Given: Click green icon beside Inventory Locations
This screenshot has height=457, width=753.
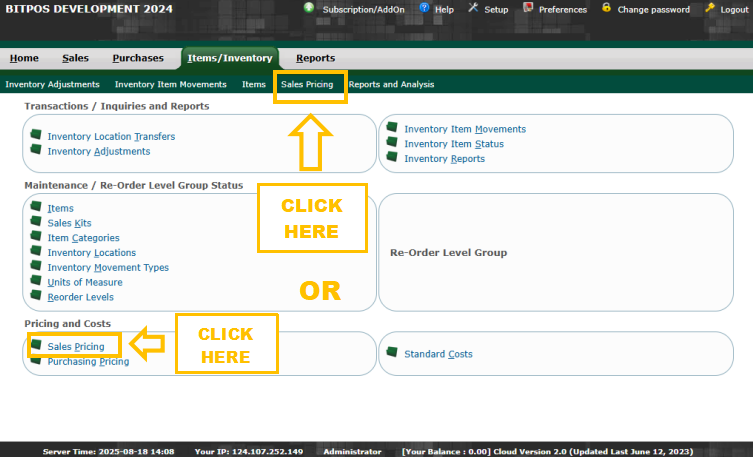Looking at the screenshot, I should (x=36, y=251).
